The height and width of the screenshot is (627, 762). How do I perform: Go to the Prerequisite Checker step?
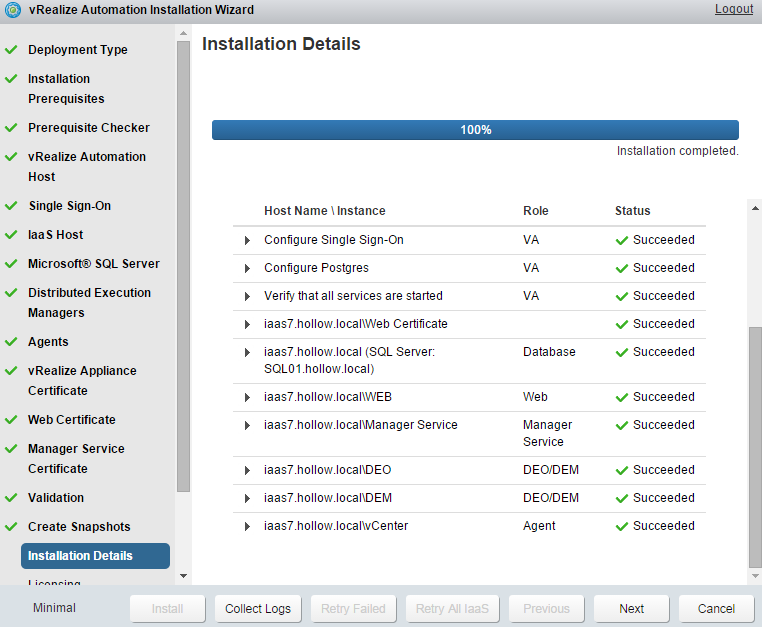[88, 128]
